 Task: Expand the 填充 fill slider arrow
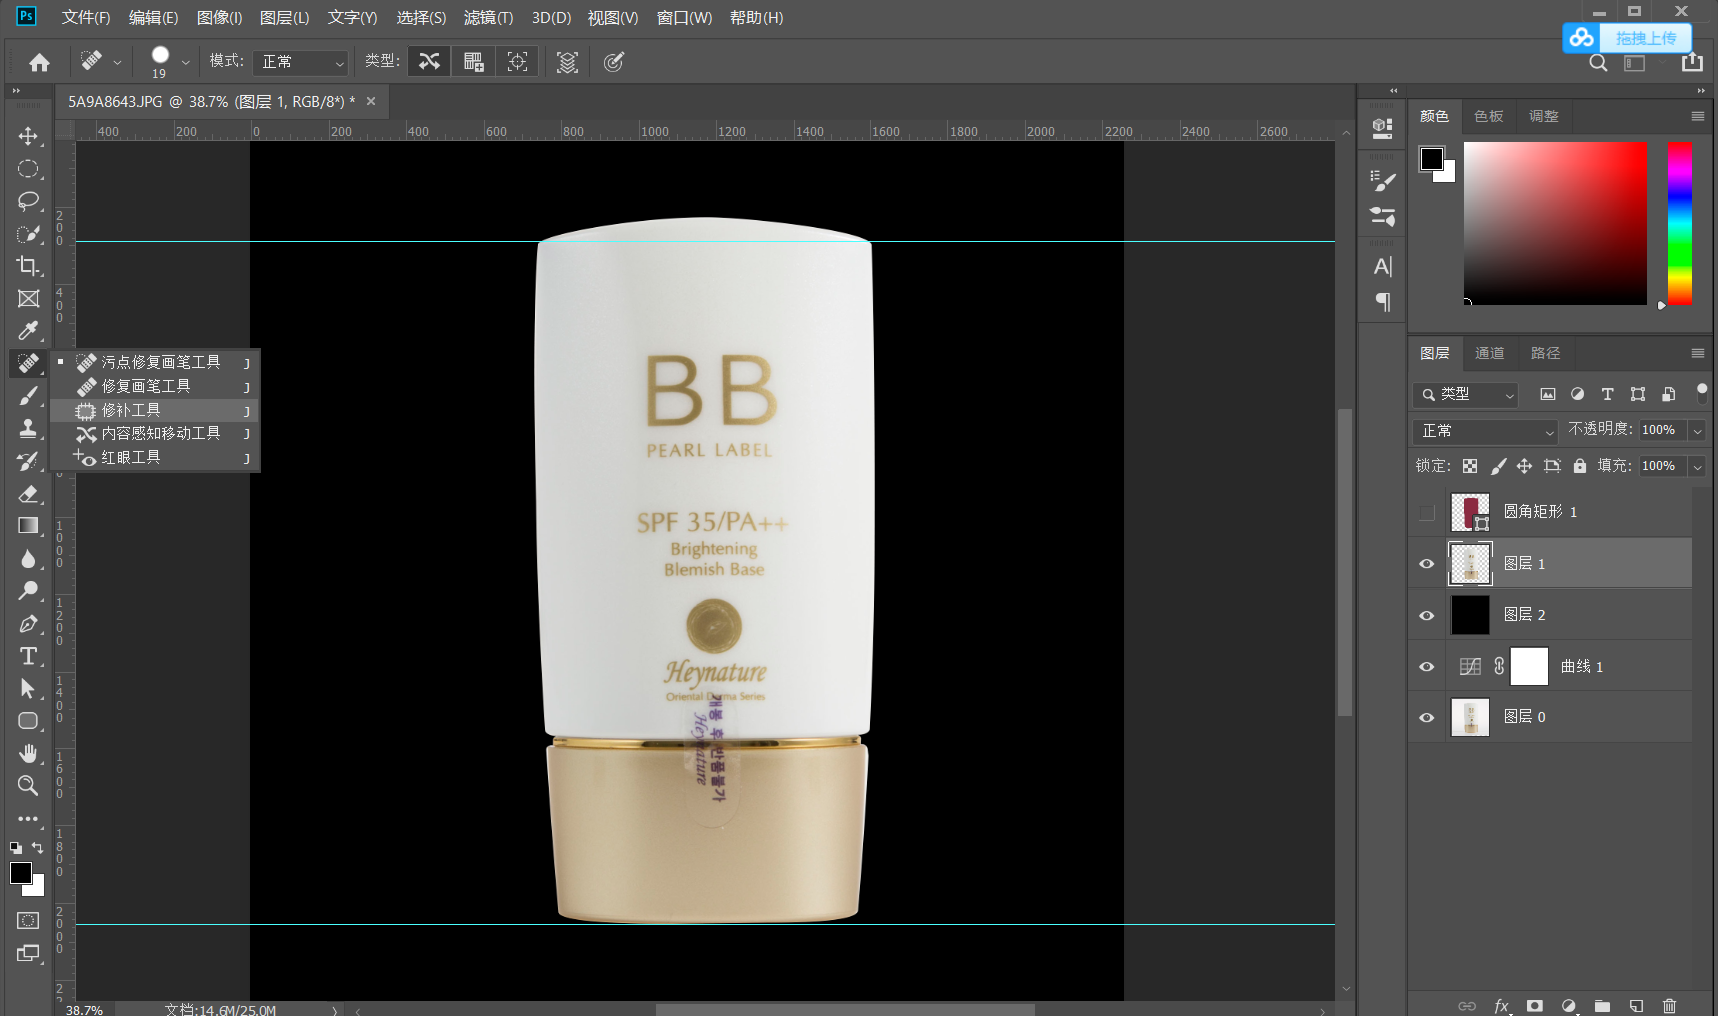(x=1697, y=466)
